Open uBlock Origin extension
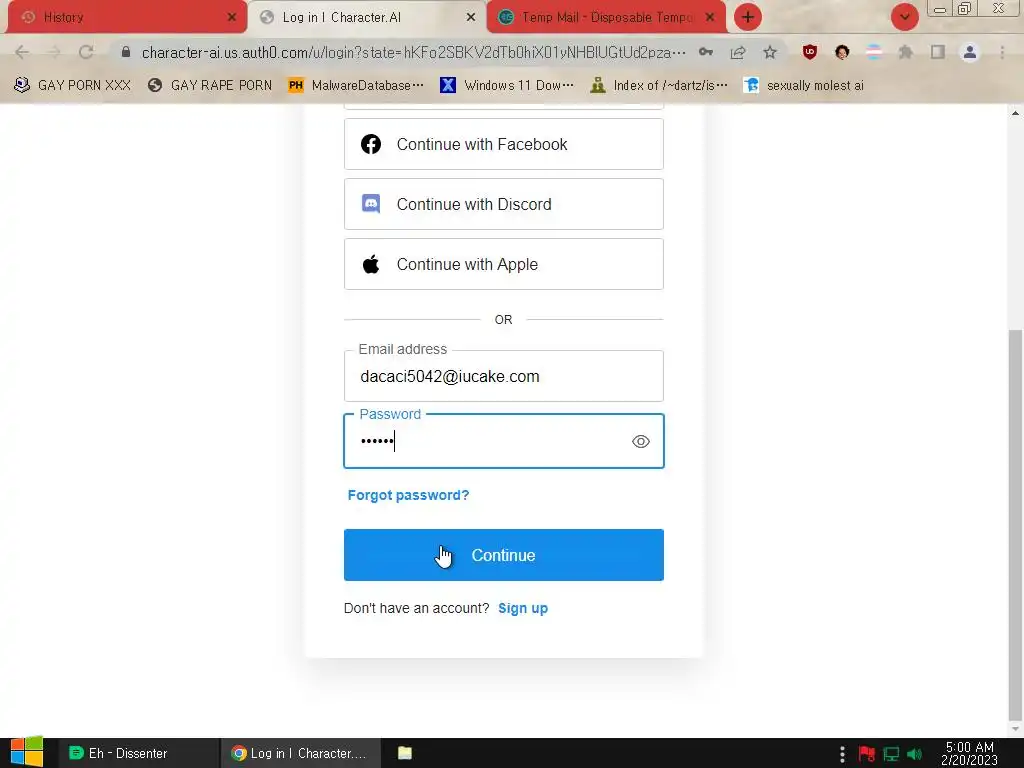Viewport: 1024px width, 768px height. [810, 52]
